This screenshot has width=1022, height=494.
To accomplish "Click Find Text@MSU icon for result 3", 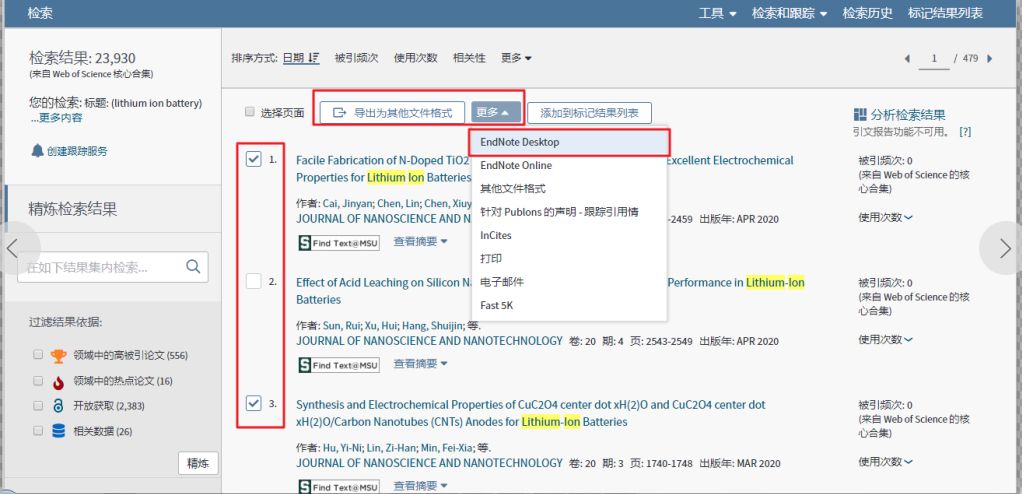I will [x=339, y=486].
